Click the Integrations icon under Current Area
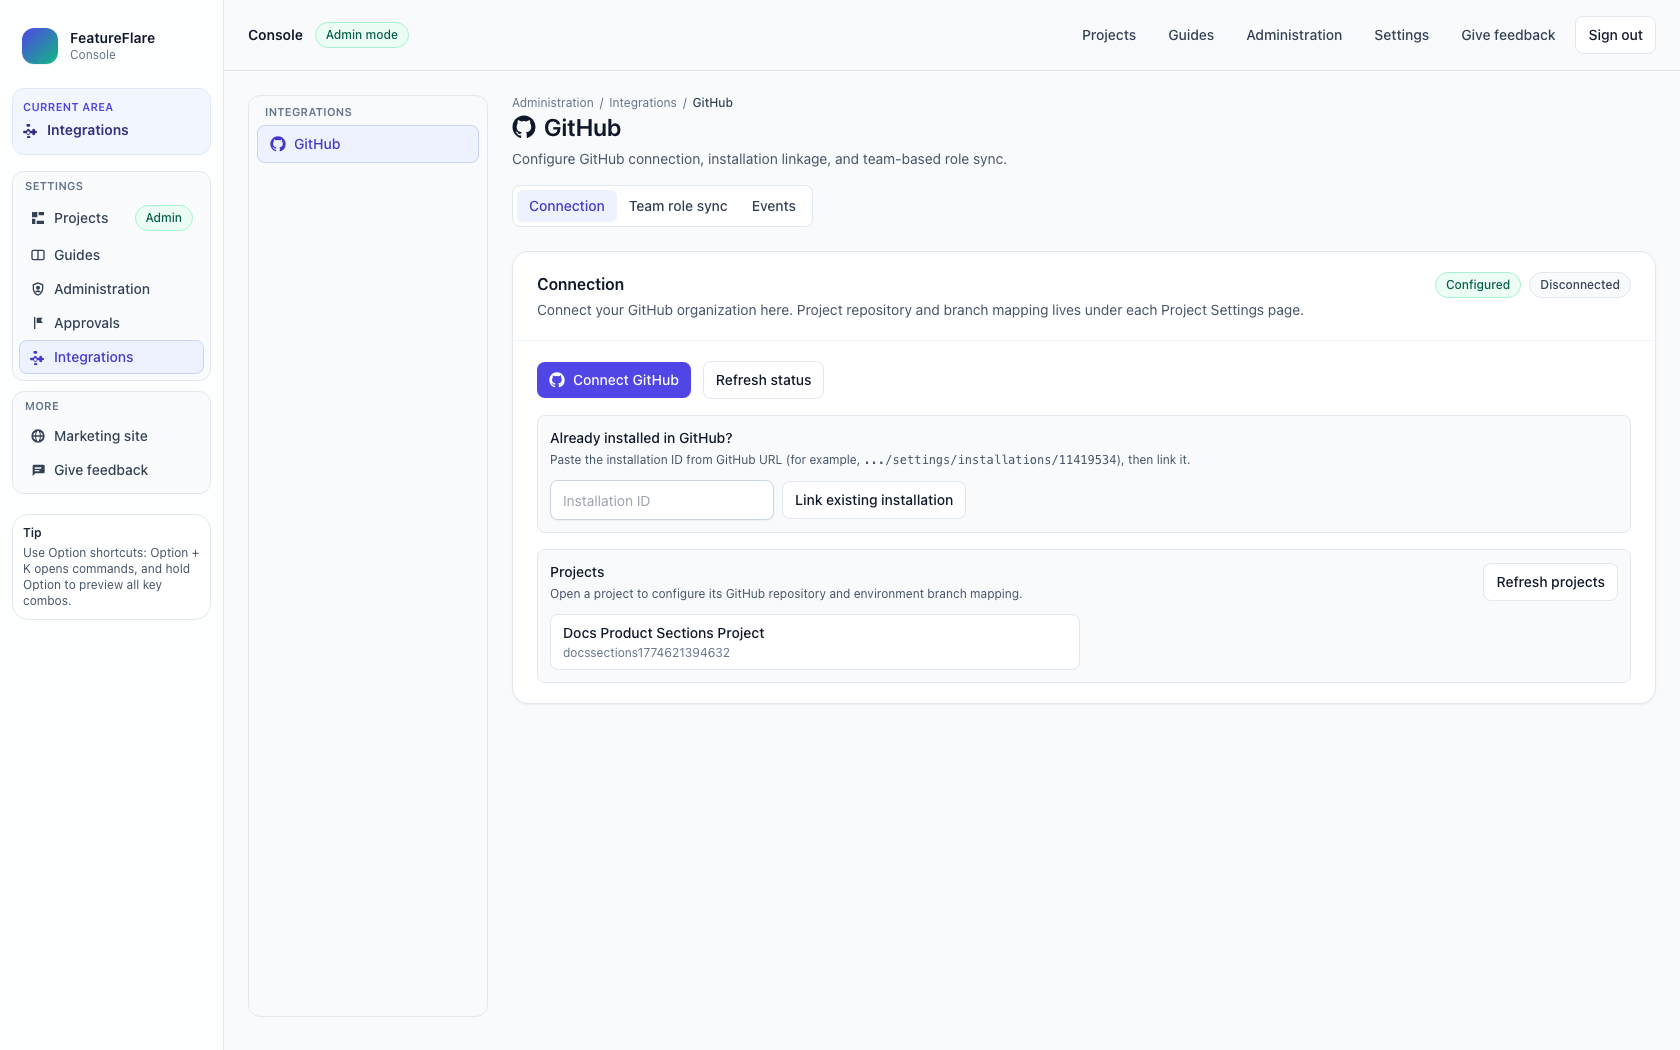The height and width of the screenshot is (1050, 1680). pos(30,131)
